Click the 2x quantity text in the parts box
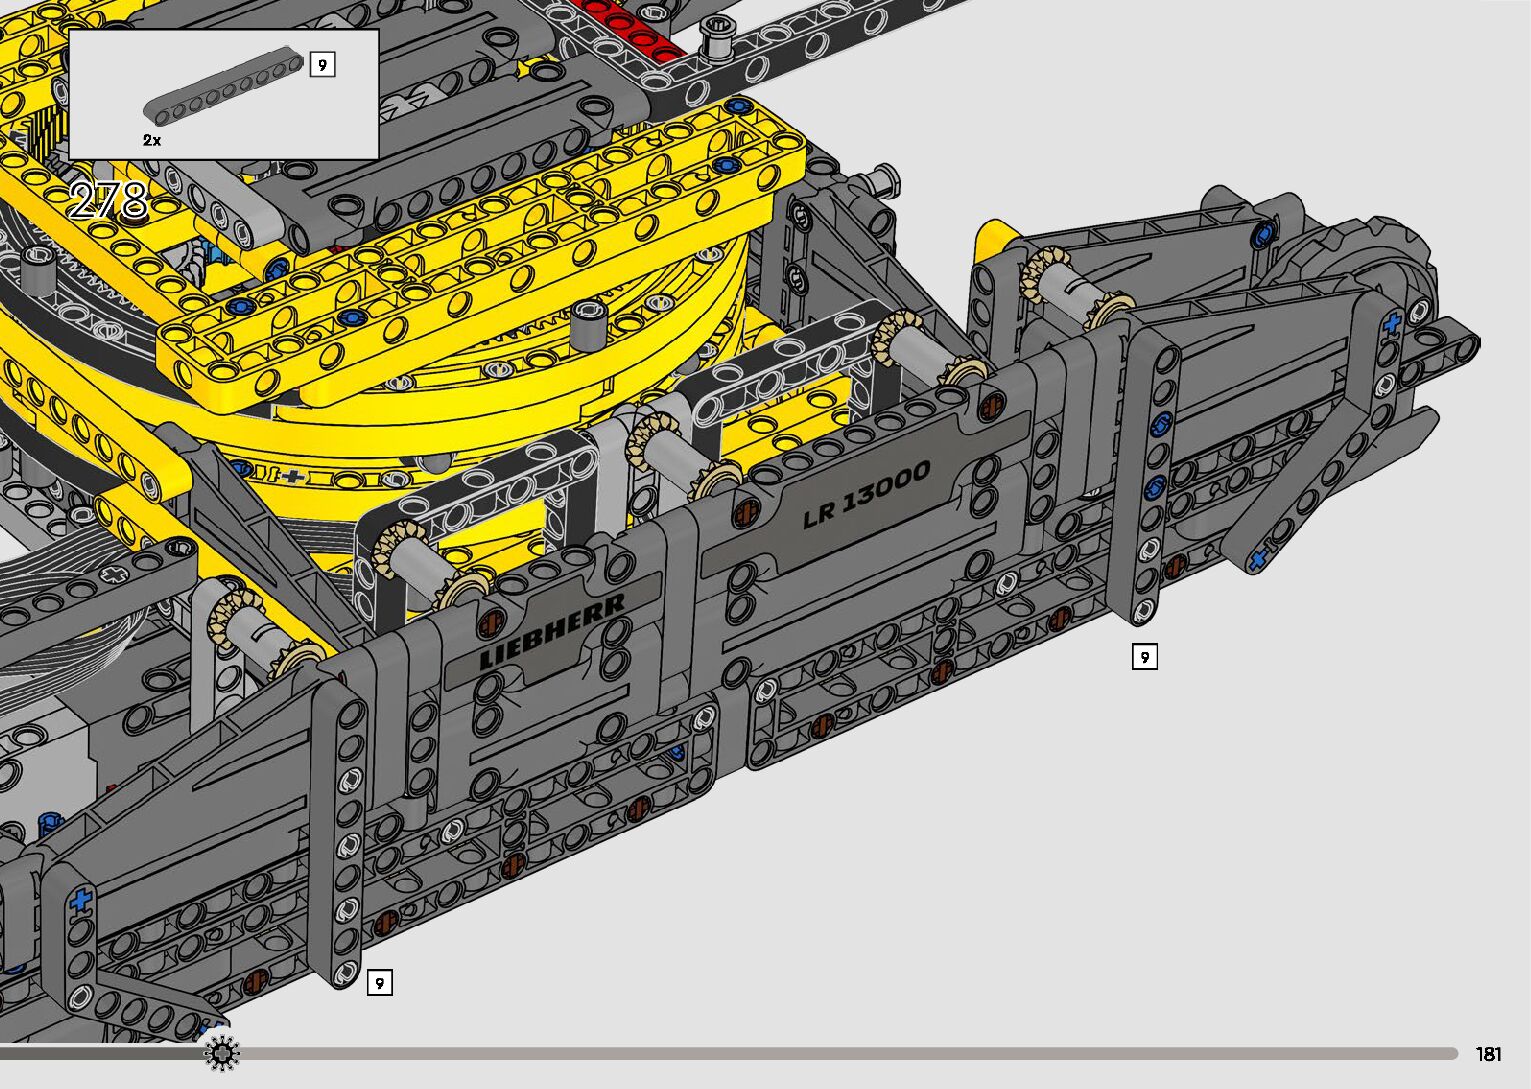Screen dimensions: 1531x1089 tap(152, 140)
